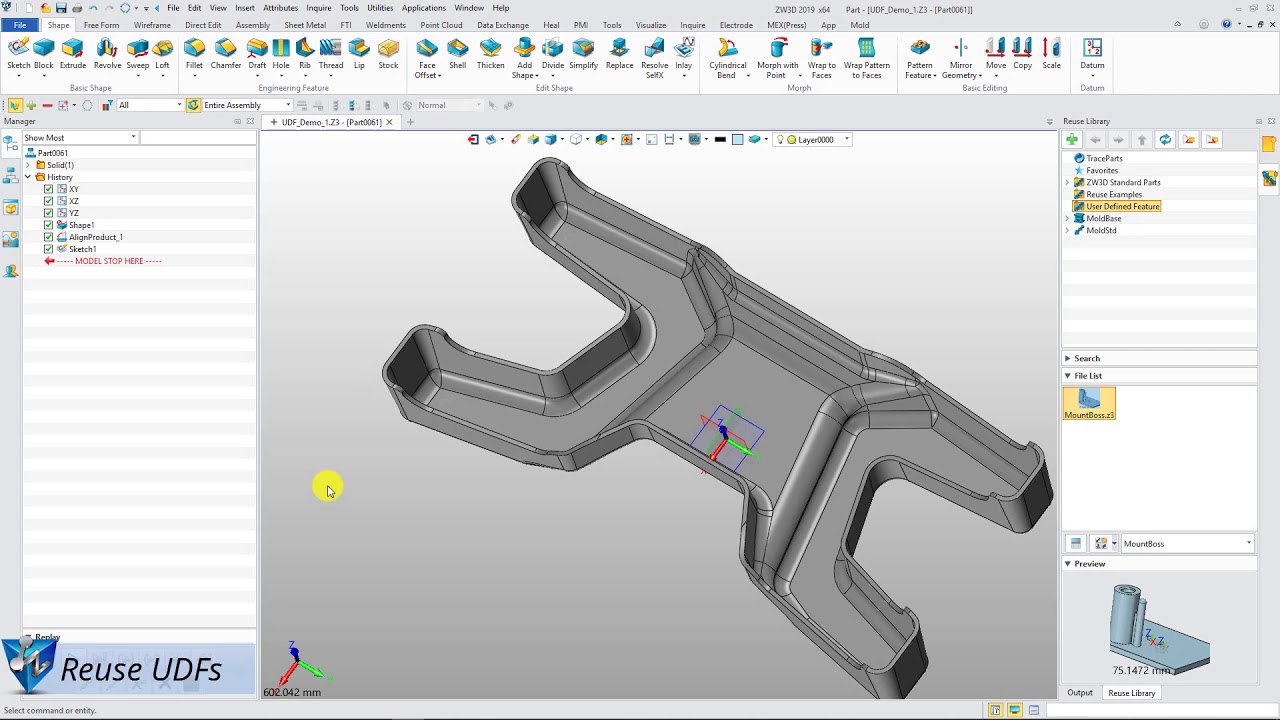The width and height of the screenshot is (1280, 720).
Task: Select the Favorites library entry
Action: 1102,171
